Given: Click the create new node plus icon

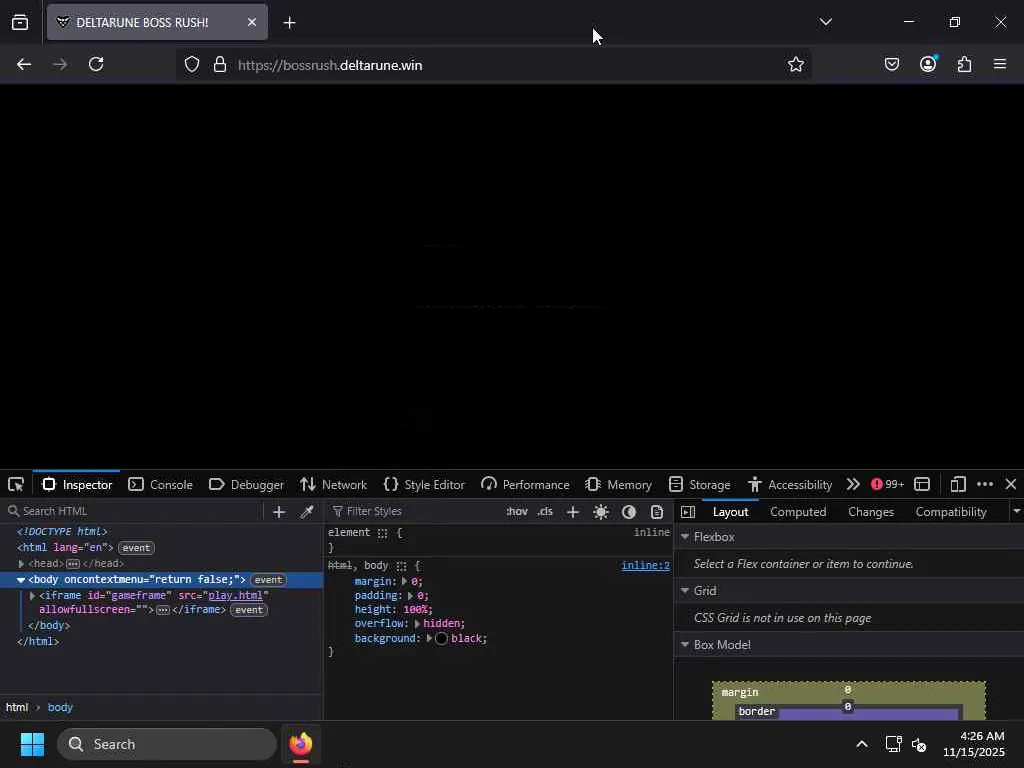Looking at the screenshot, I should (x=279, y=511).
